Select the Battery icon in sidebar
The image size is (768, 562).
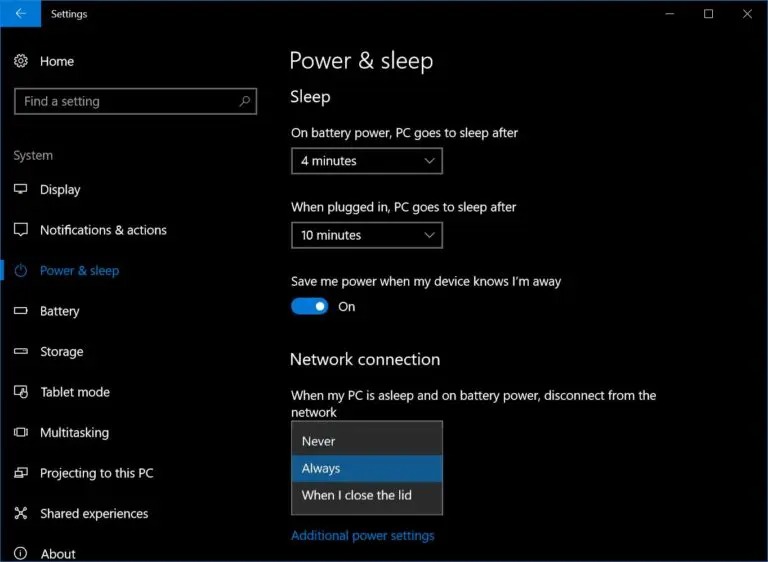(x=21, y=311)
